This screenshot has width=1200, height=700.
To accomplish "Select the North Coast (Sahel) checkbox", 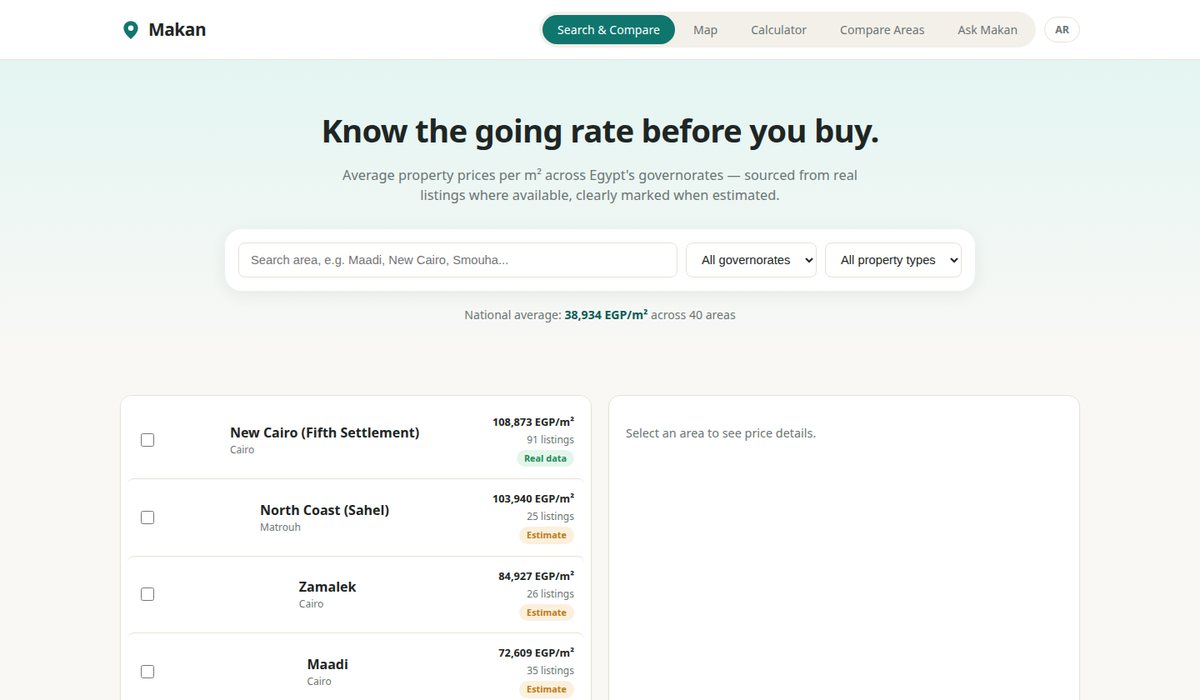I will pos(148,517).
